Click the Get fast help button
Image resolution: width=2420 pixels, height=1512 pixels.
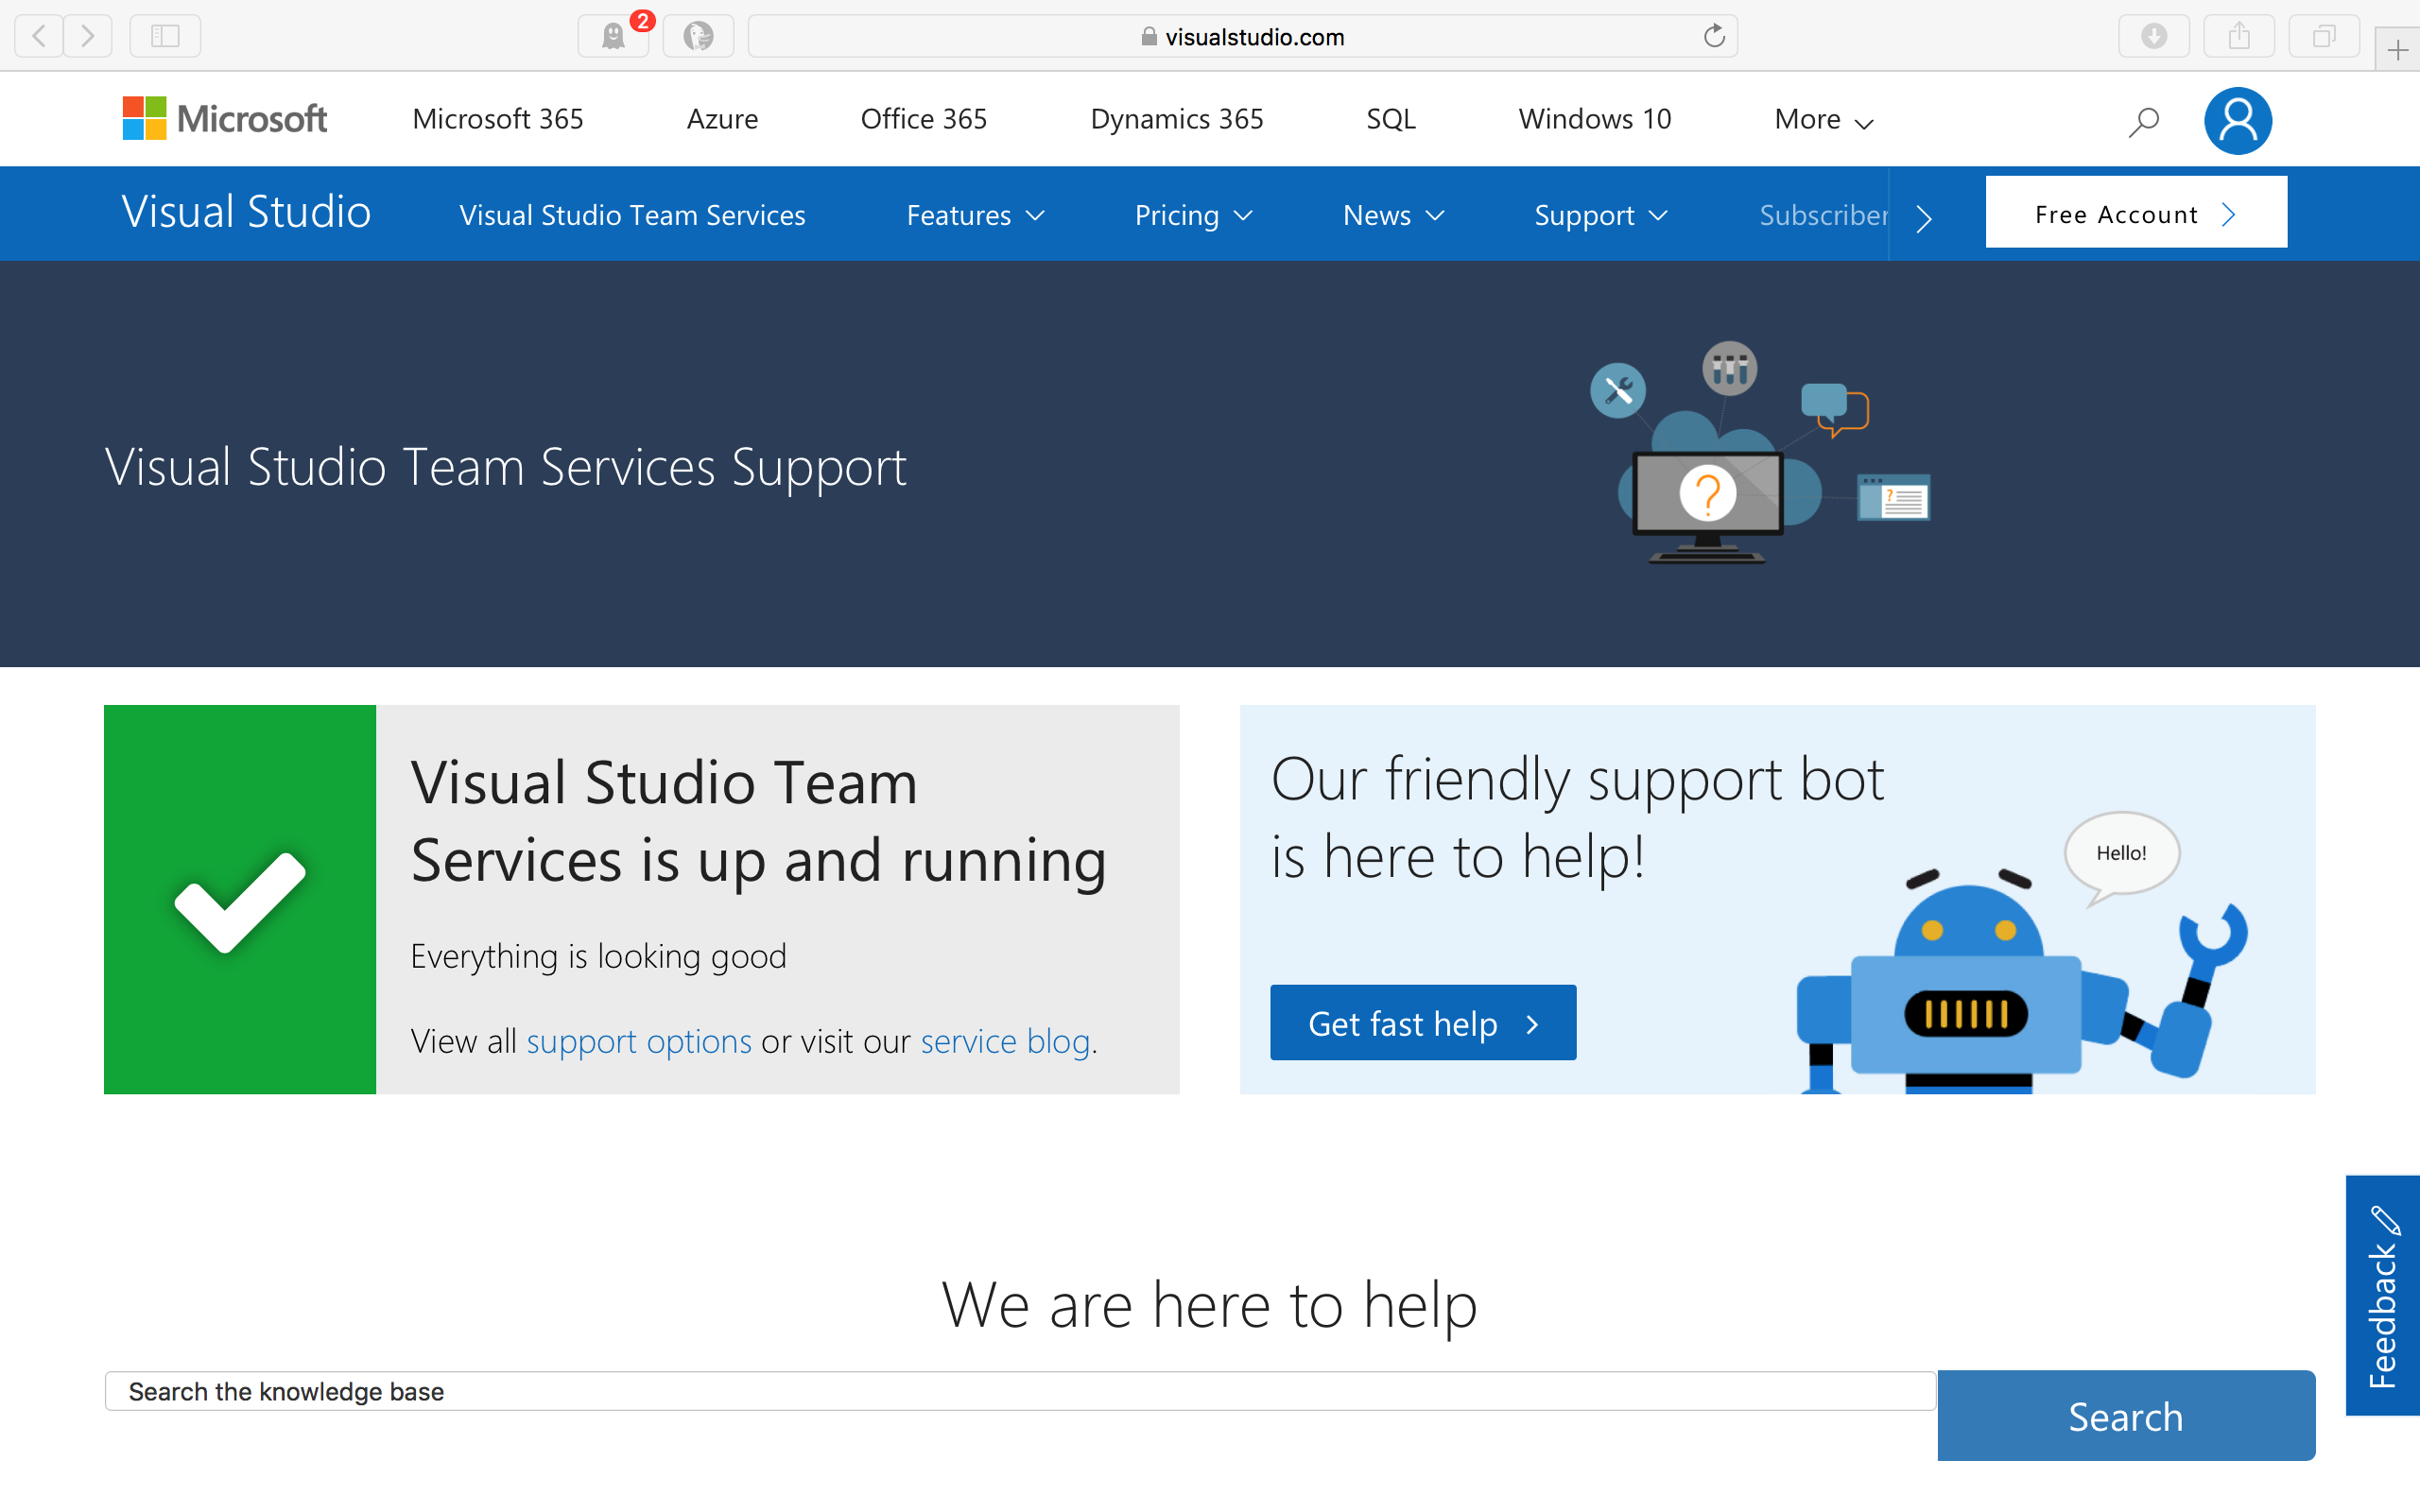pos(1422,1022)
